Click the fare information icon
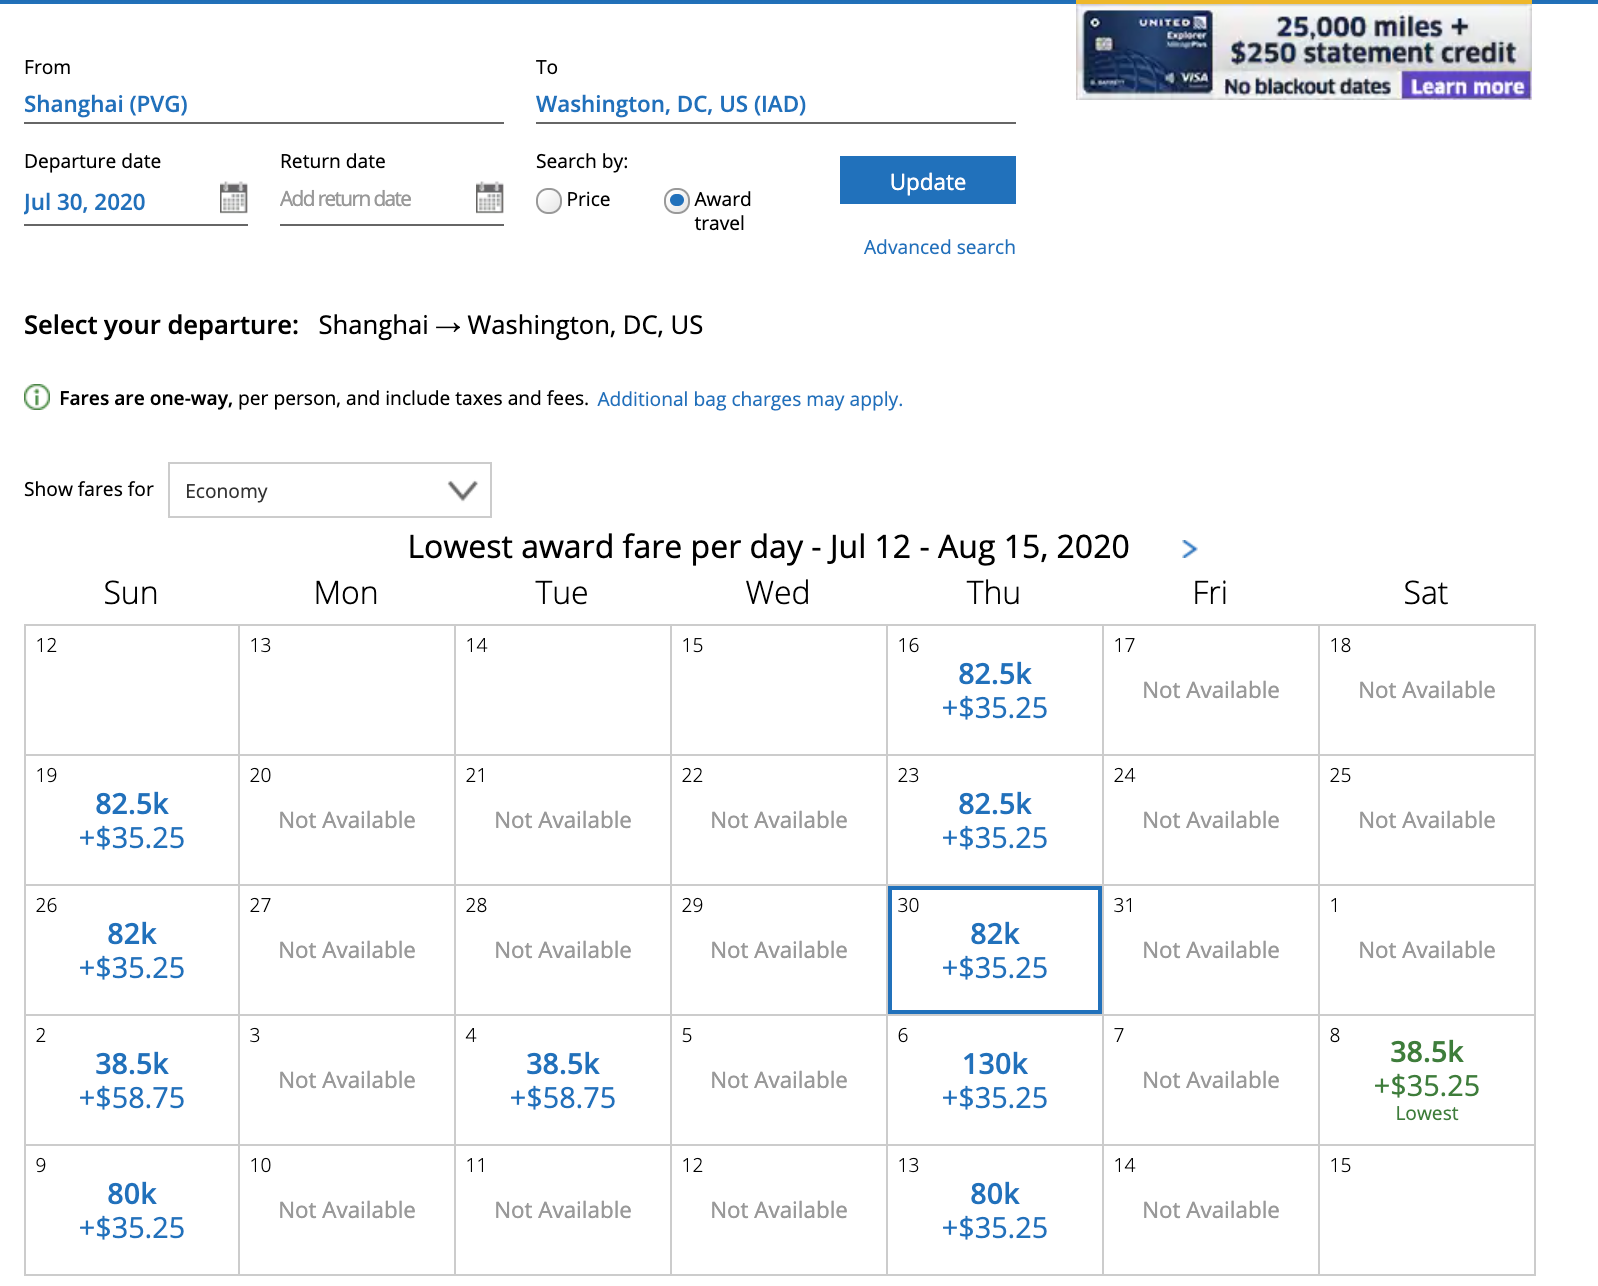The image size is (1598, 1286). 37,398
